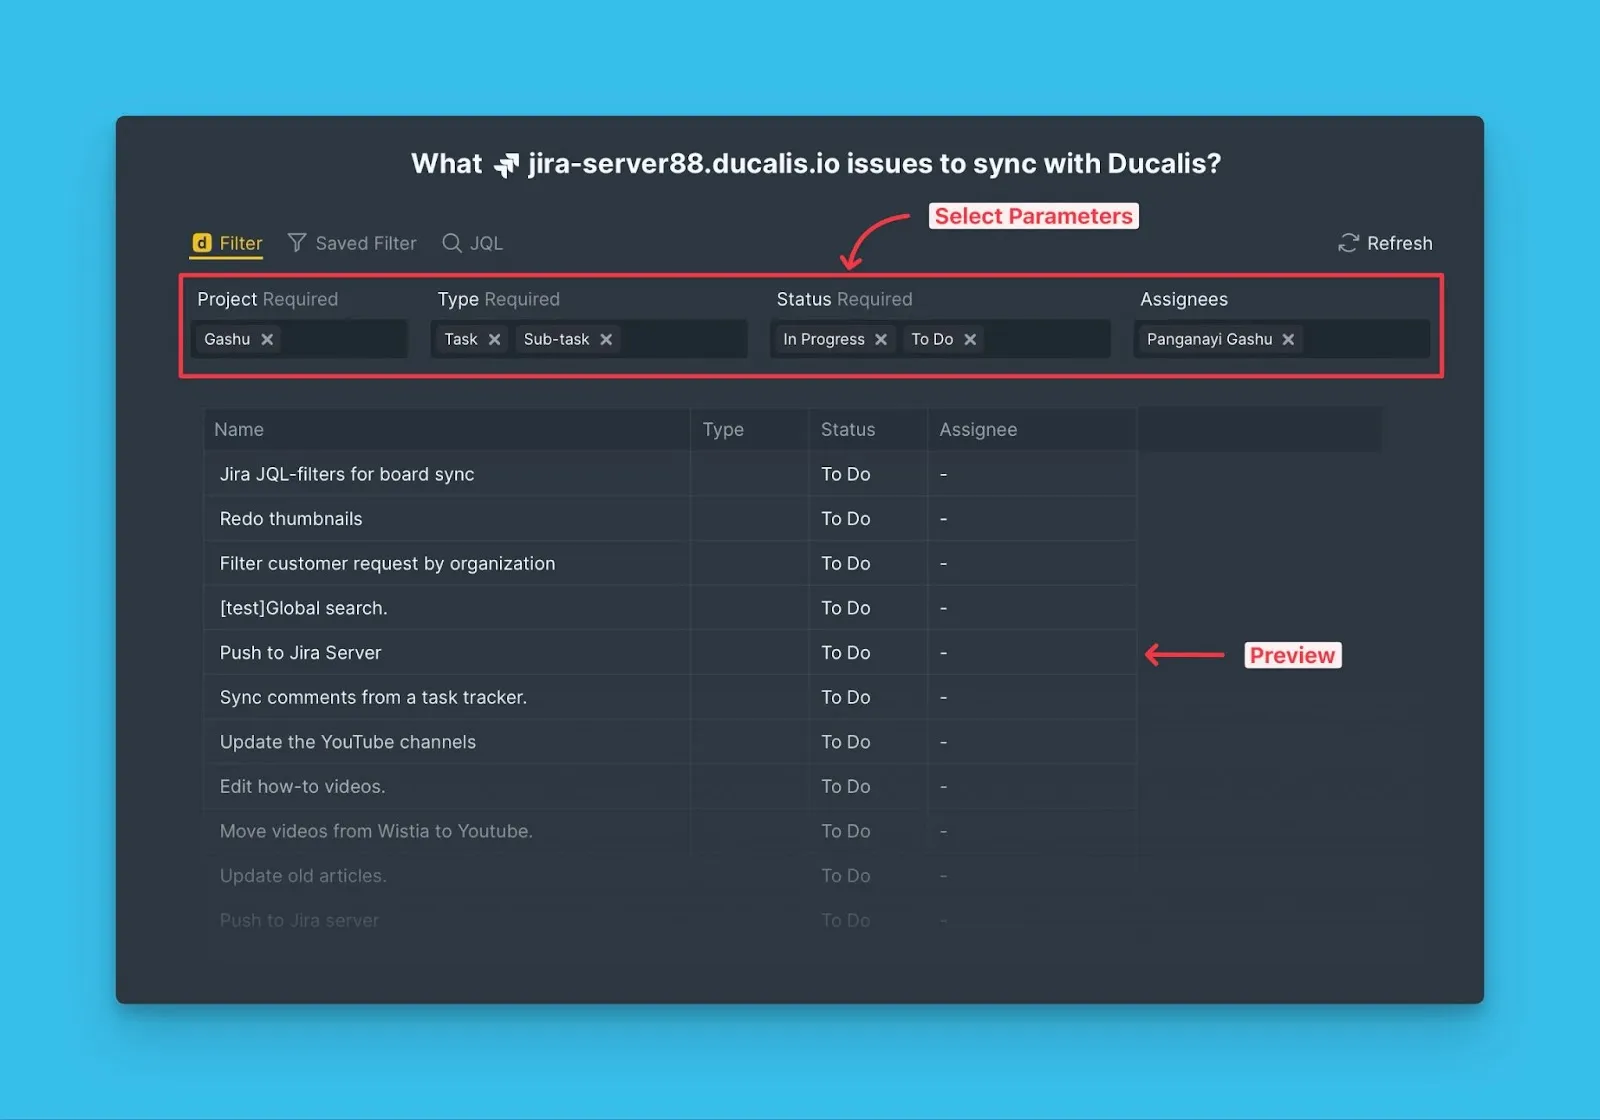Select the 'Push to Jira Server' row
The width and height of the screenshot is (1600, 1120).
click(x=301, y=653)
